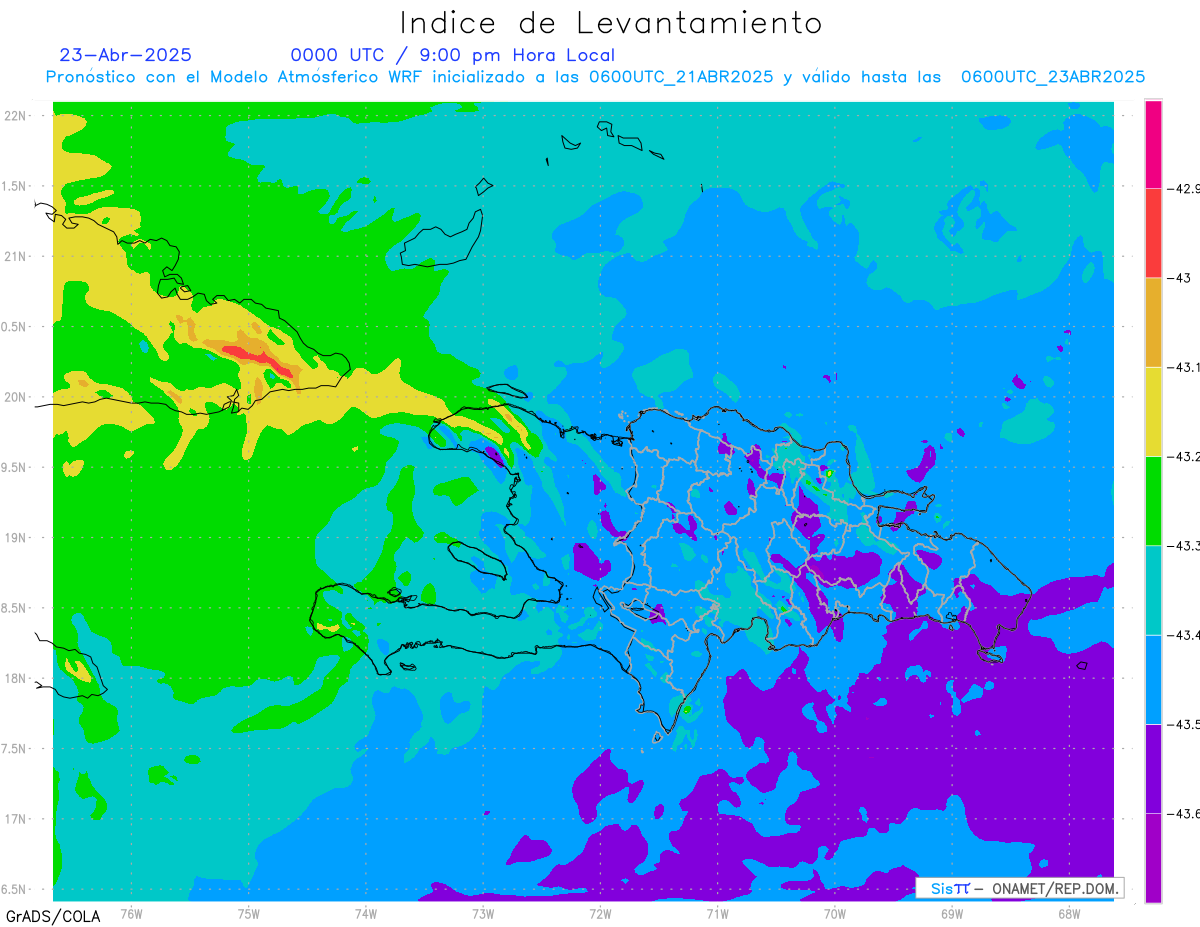Select the yellow legend swatch between -43.1 and -43.2
1200x927 pixels.
[x=1153, y=411]
